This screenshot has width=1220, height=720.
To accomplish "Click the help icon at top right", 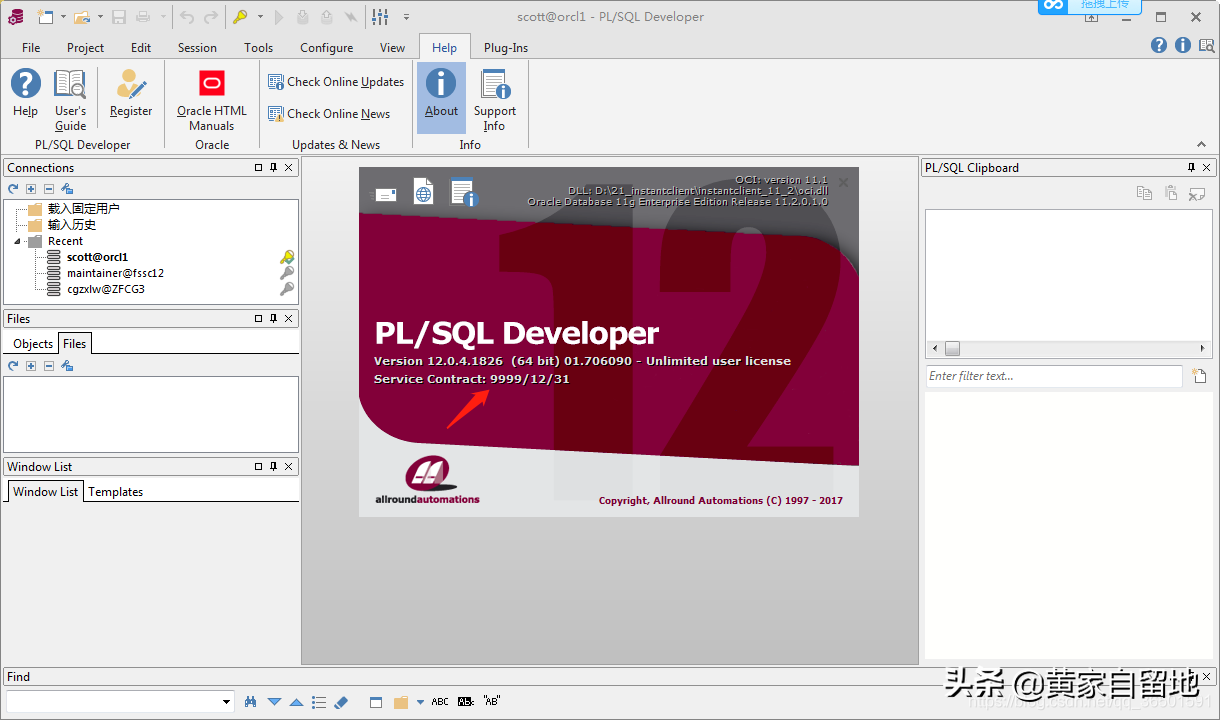I will point(1159,45).
